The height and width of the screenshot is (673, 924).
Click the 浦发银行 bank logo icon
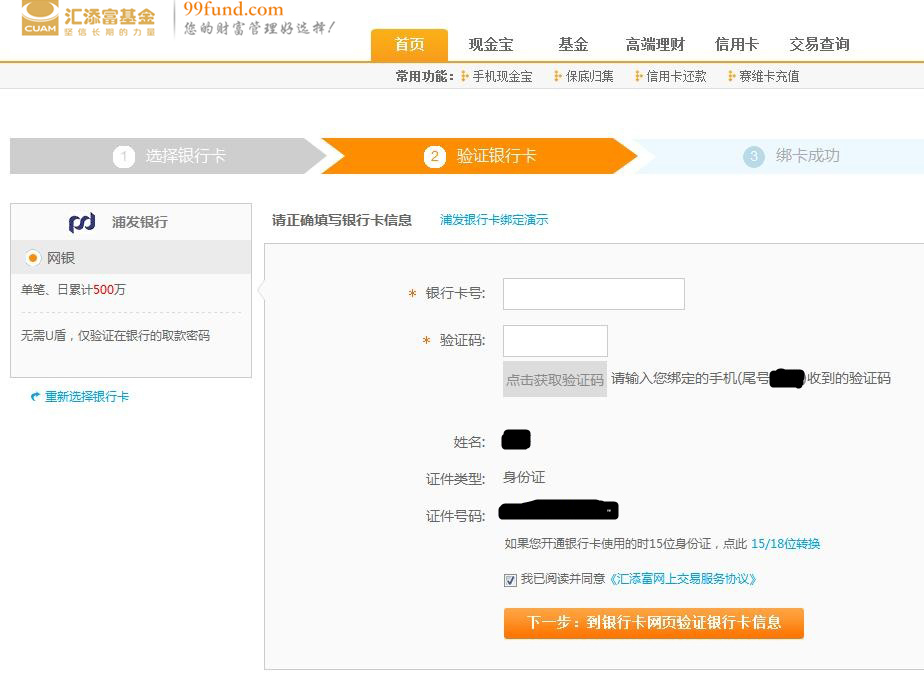(82, 222)
